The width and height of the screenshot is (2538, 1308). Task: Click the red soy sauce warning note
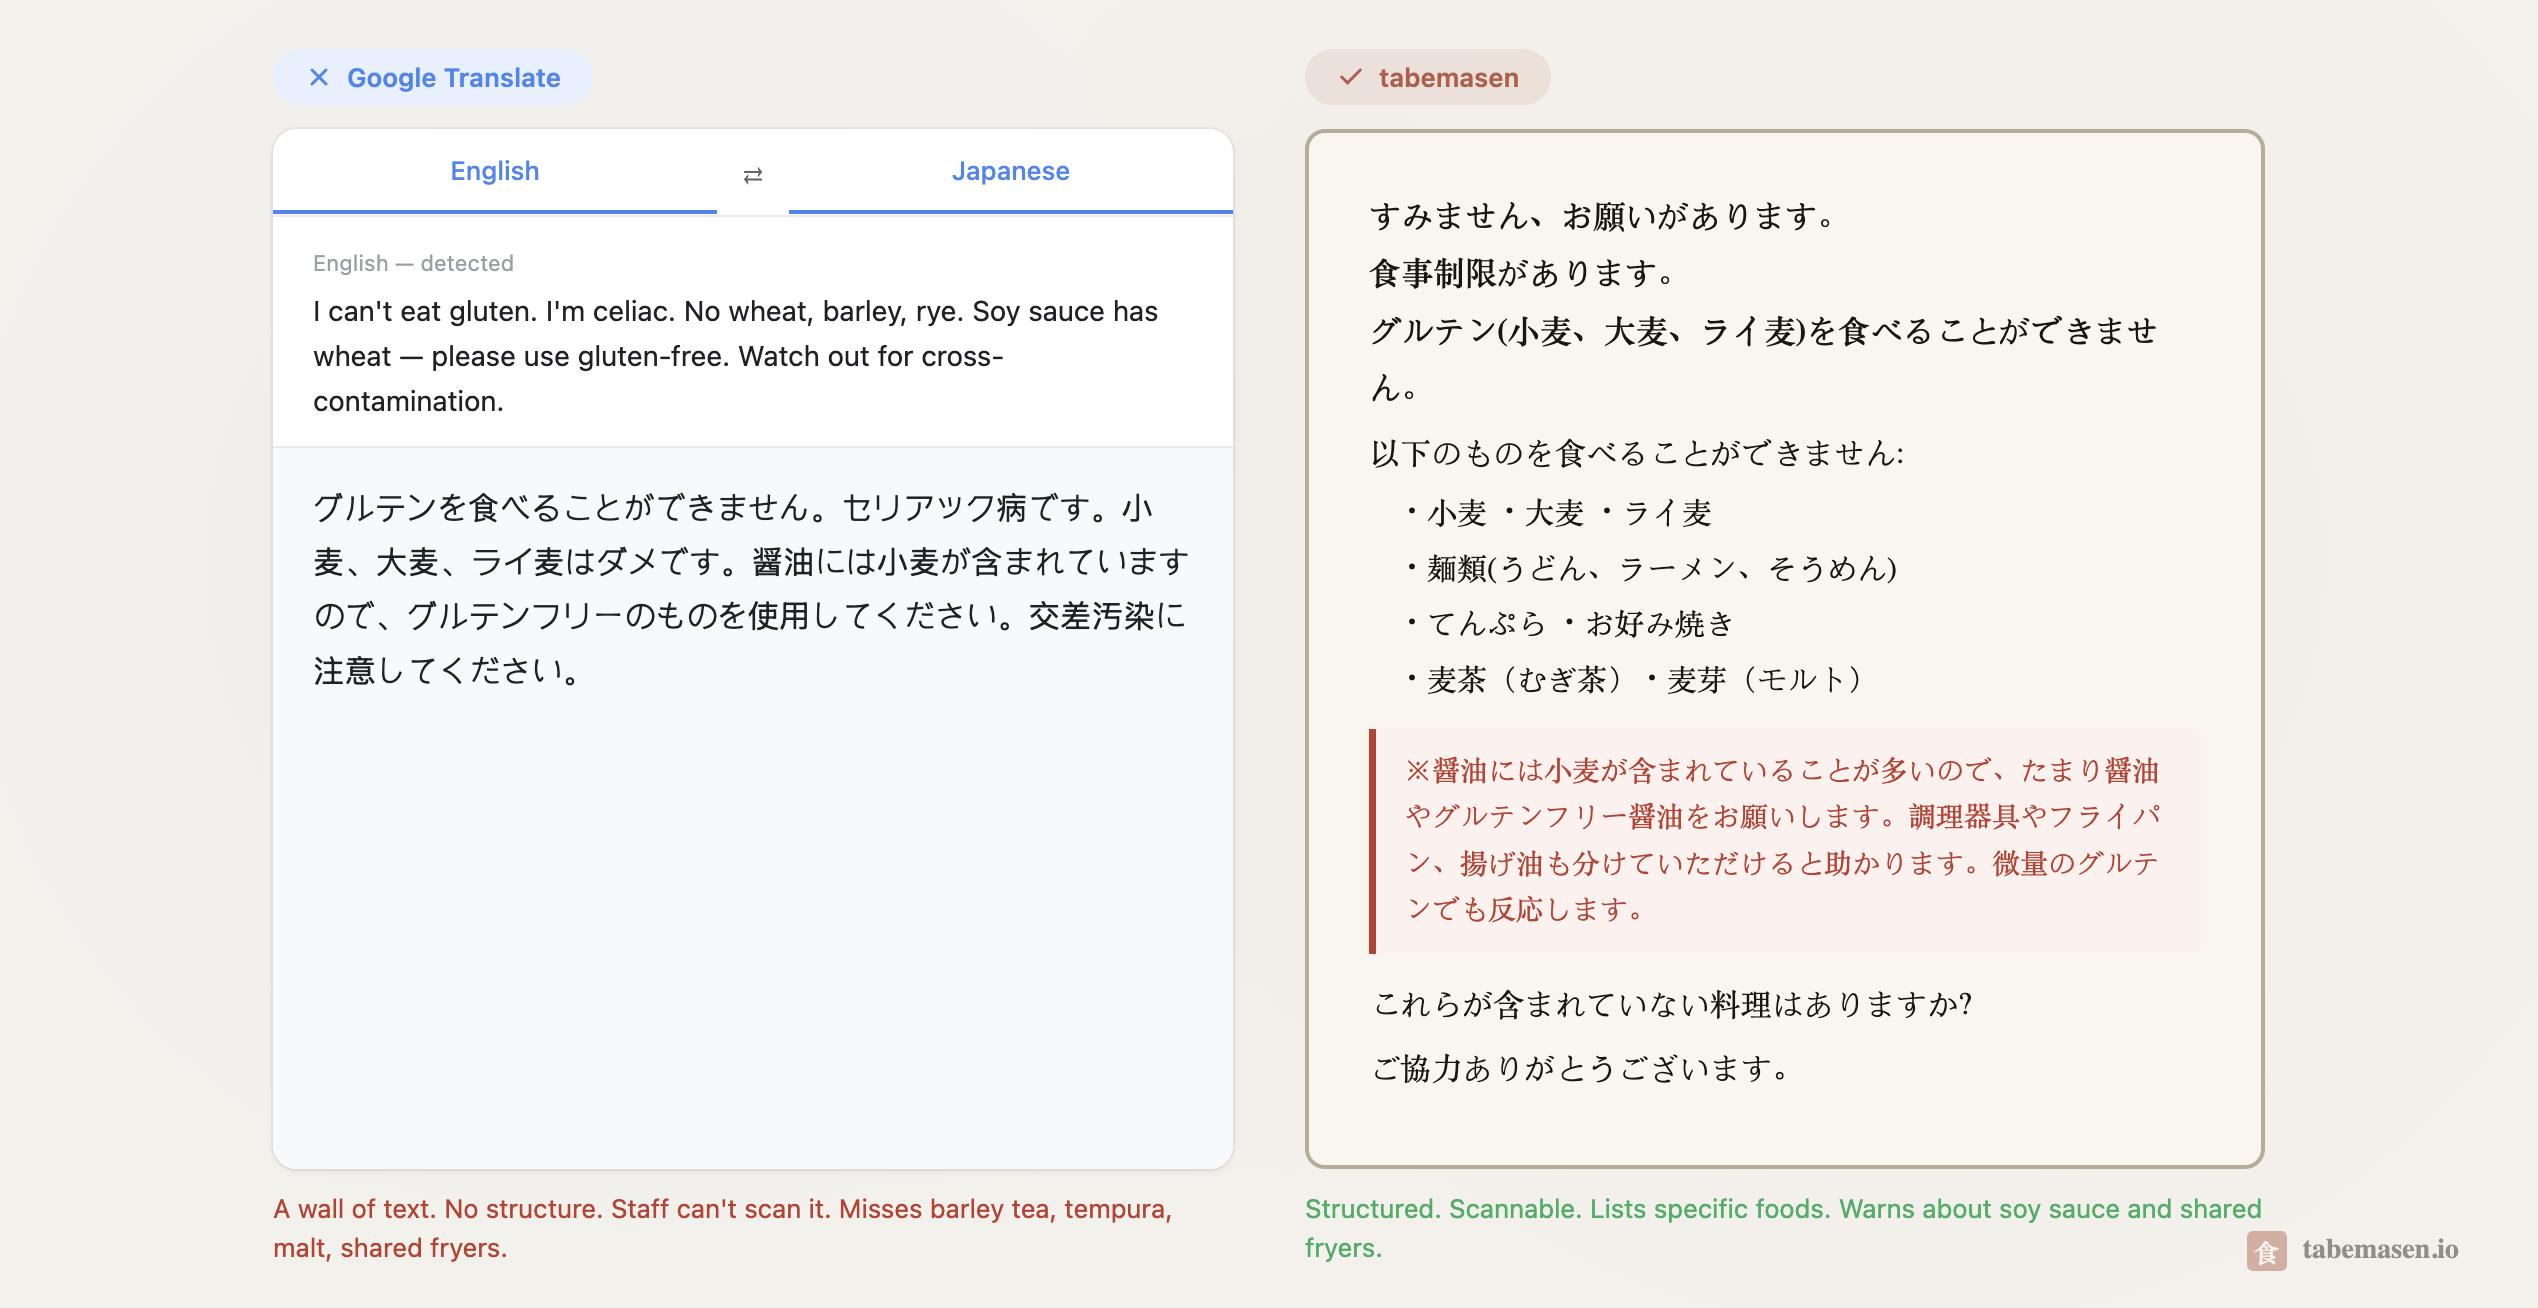pyautogui.click(x=1784, y=840)
